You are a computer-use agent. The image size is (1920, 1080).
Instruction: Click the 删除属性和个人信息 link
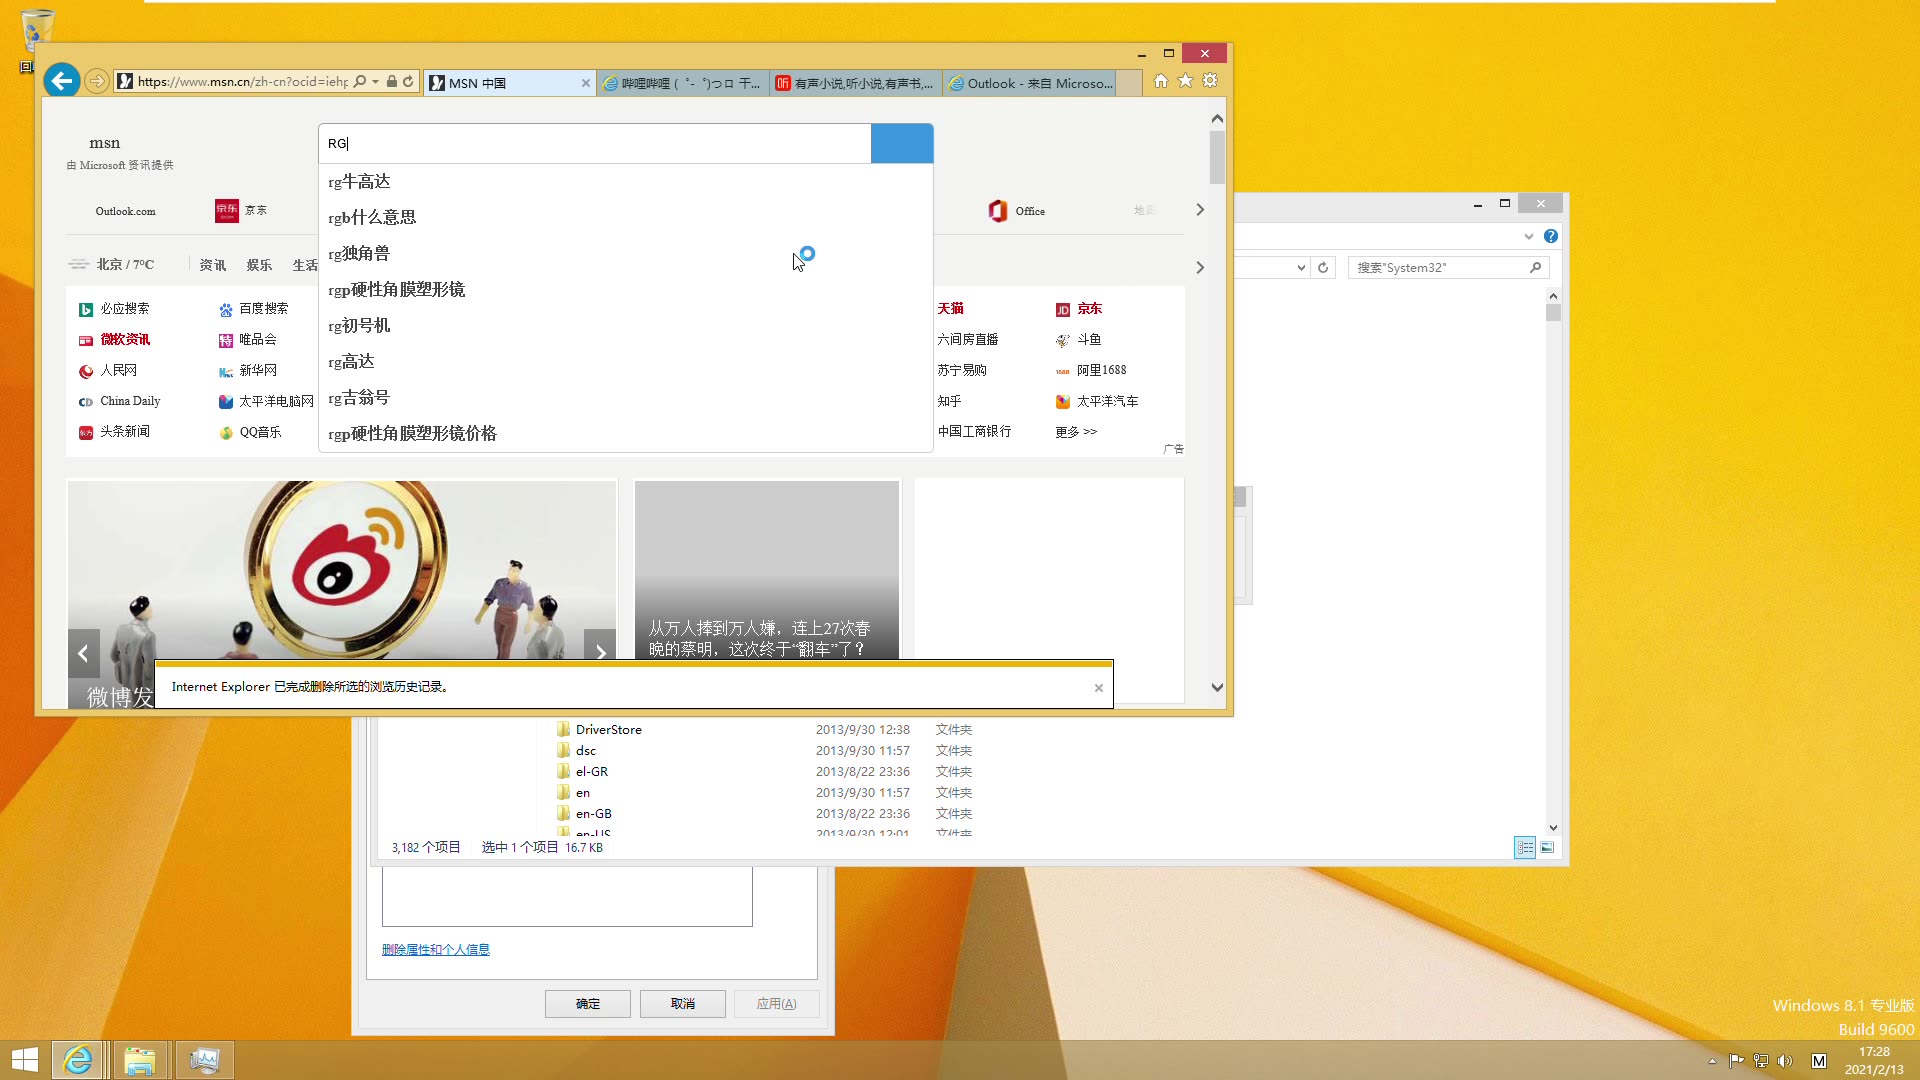tap(435, 949)
